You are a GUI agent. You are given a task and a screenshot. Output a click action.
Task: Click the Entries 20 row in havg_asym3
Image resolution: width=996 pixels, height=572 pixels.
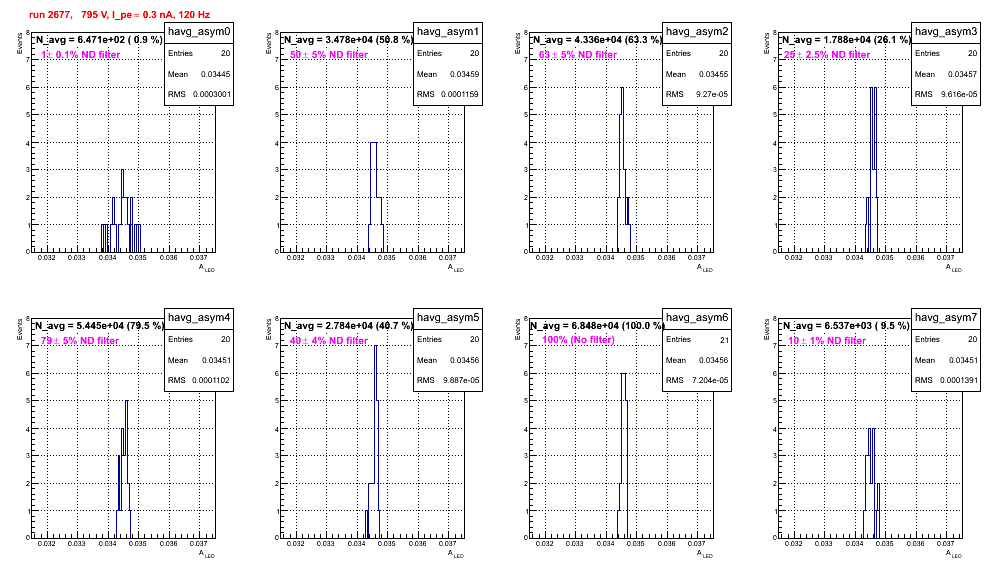coord(946,53)
